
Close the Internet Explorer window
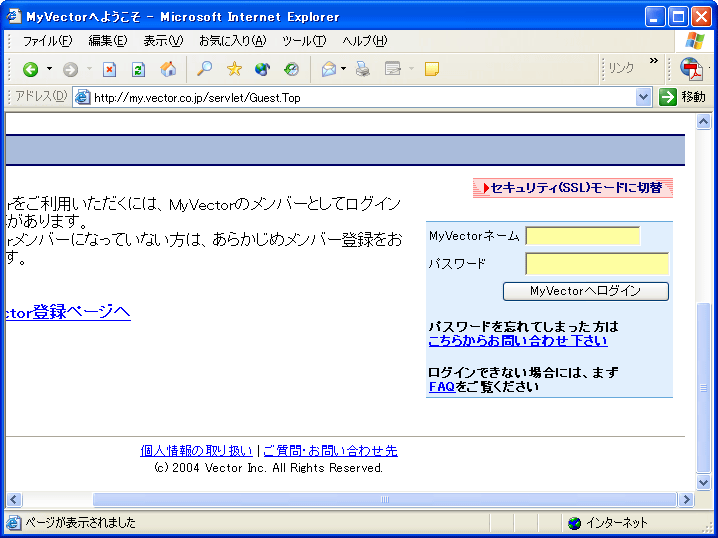(701, 17)
